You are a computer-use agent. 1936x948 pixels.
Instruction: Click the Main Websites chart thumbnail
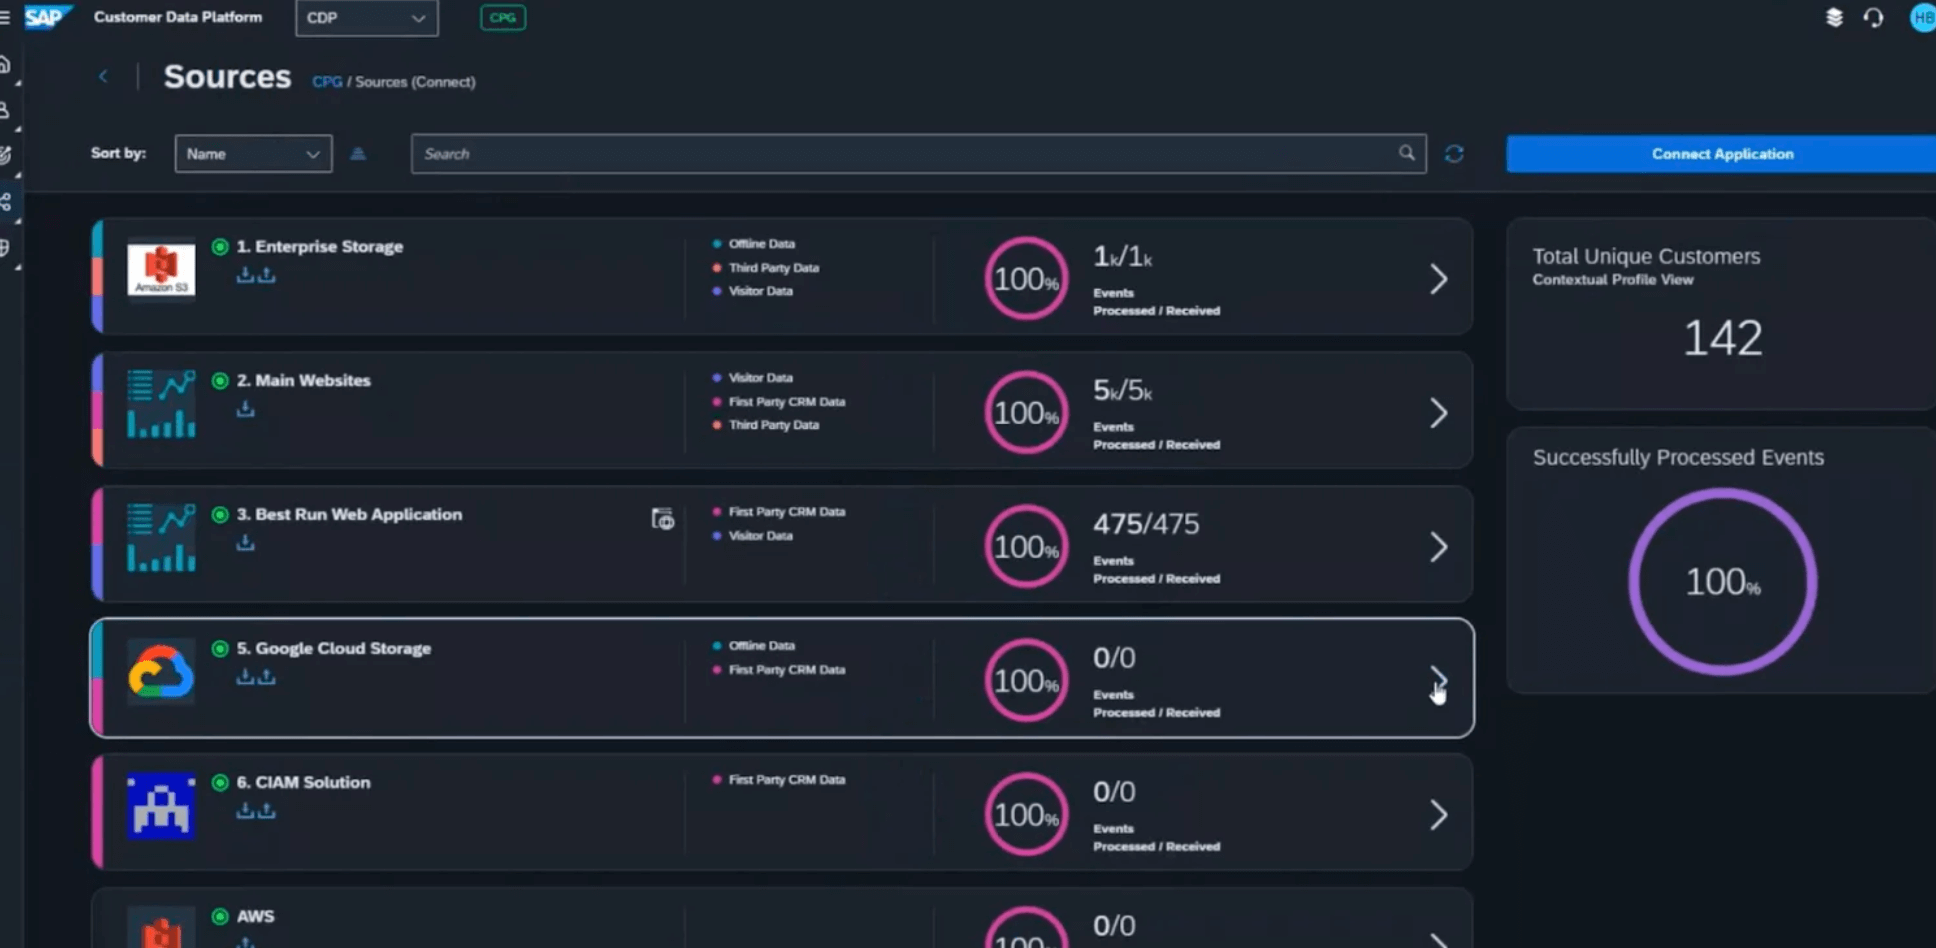(x=161, y=404)
